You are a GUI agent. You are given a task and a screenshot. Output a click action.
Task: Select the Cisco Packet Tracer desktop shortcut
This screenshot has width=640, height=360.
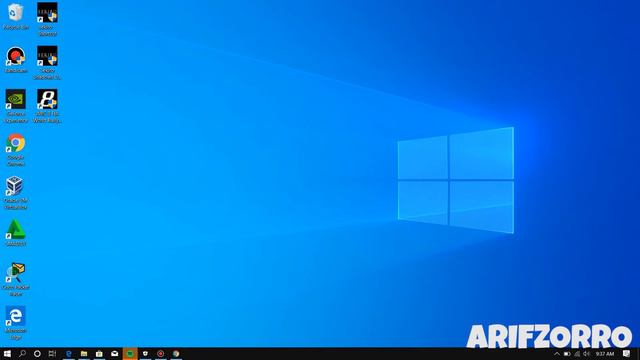[16, 279]
